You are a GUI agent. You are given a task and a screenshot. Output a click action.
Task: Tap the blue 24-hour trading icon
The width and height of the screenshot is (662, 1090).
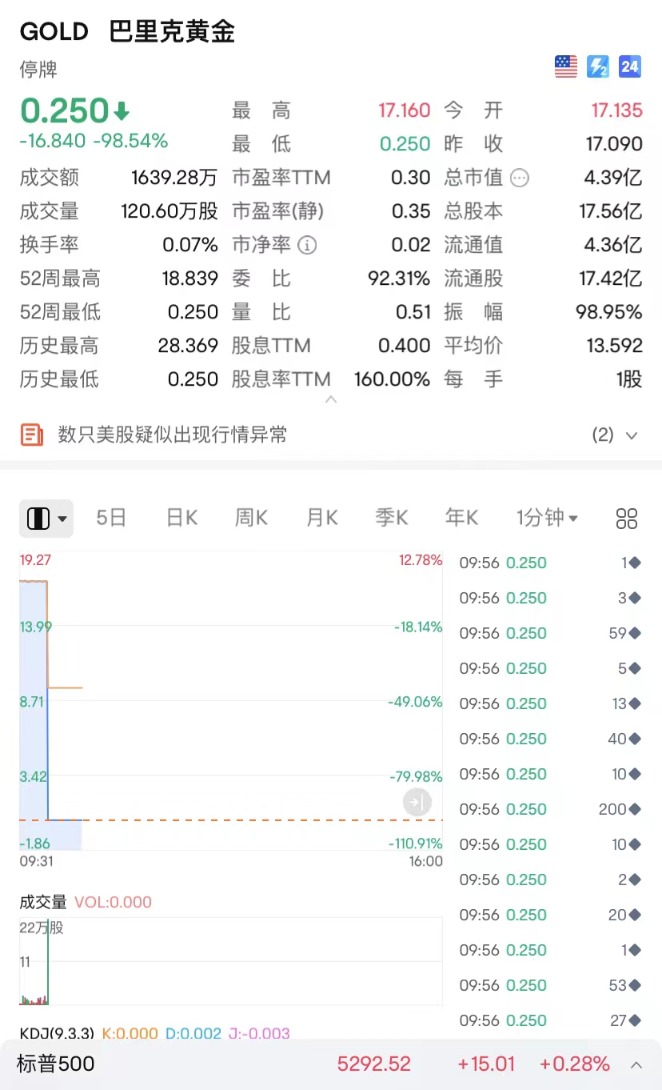629,67
